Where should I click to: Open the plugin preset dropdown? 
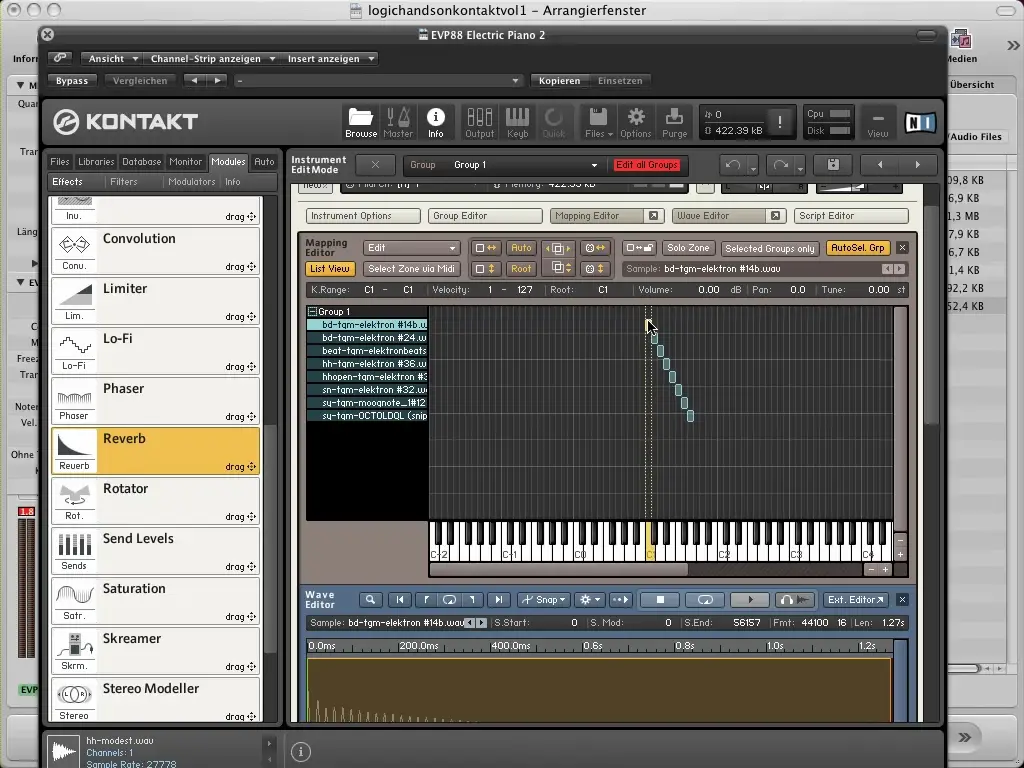[x=379, y=80]
